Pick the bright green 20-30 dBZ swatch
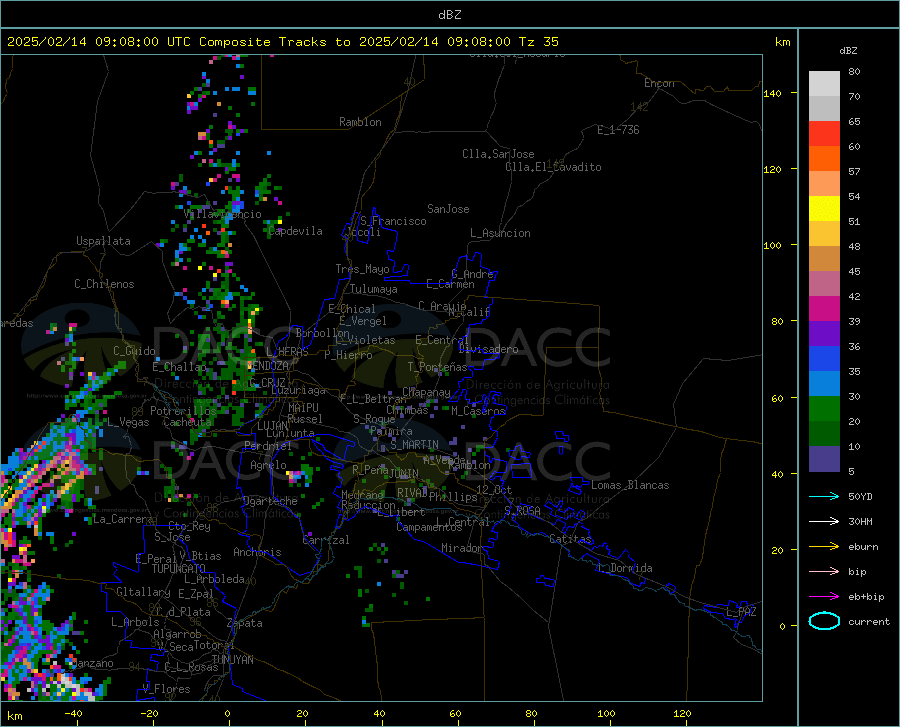The width and height of the screenshot is (900, 727). point(824,409)
